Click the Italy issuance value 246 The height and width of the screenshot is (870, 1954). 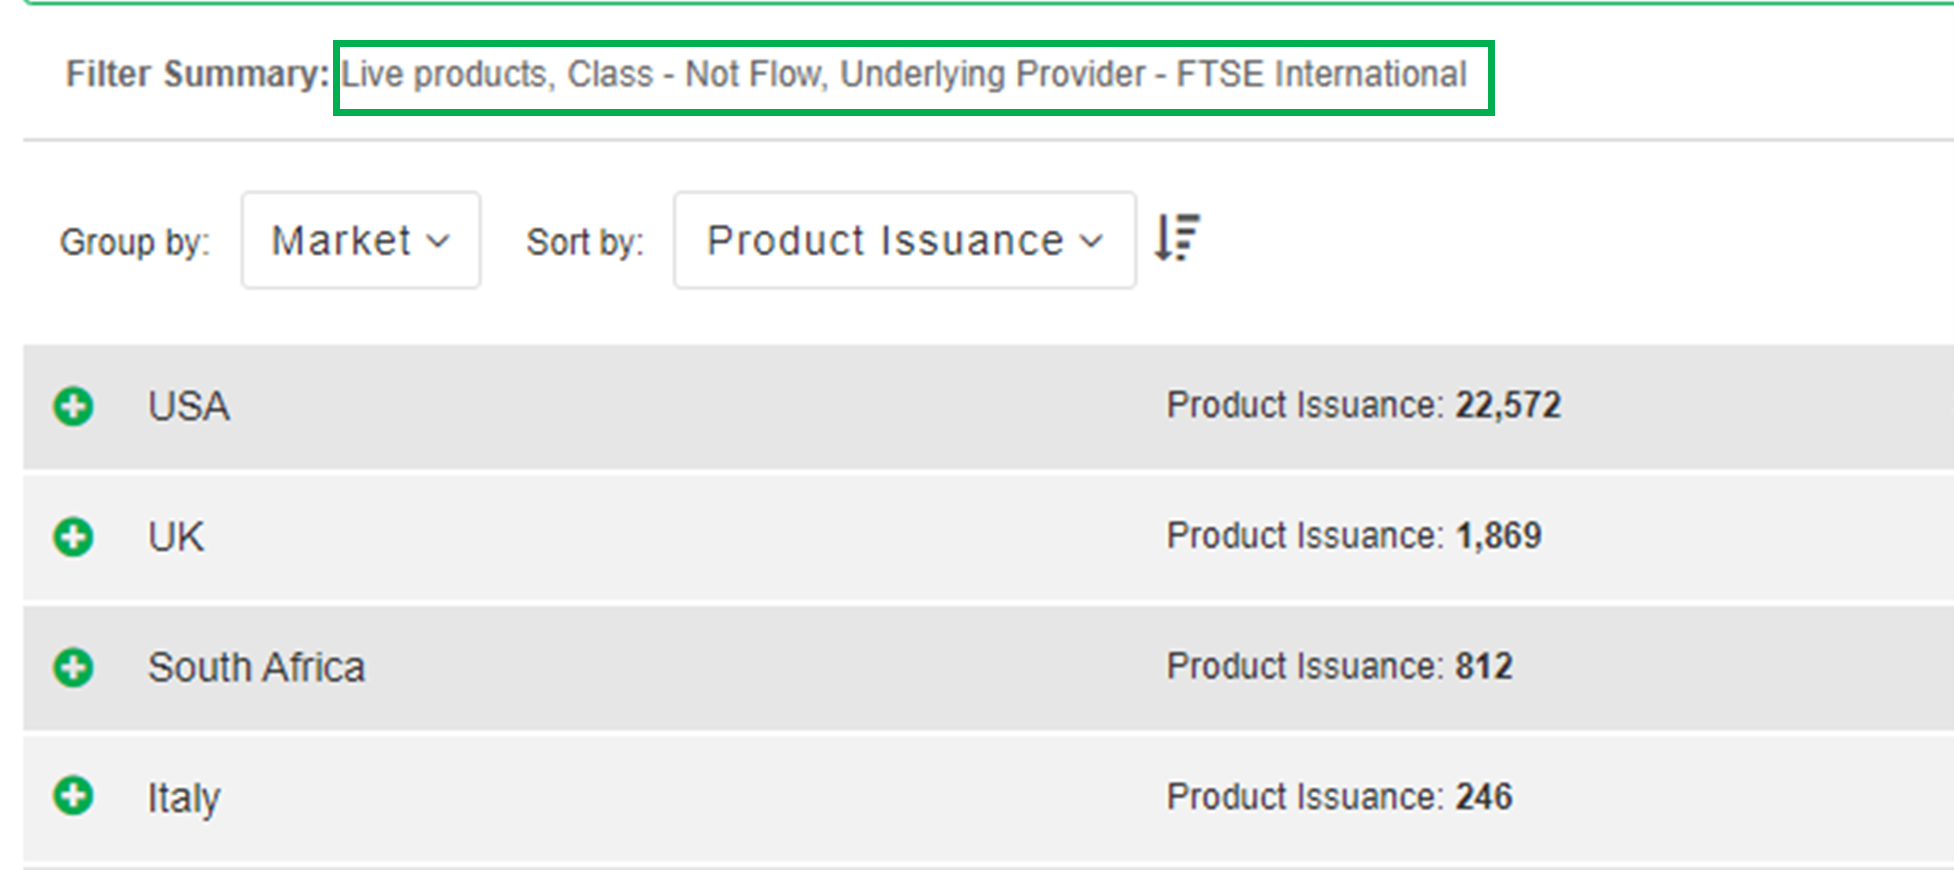[1484, 797]
